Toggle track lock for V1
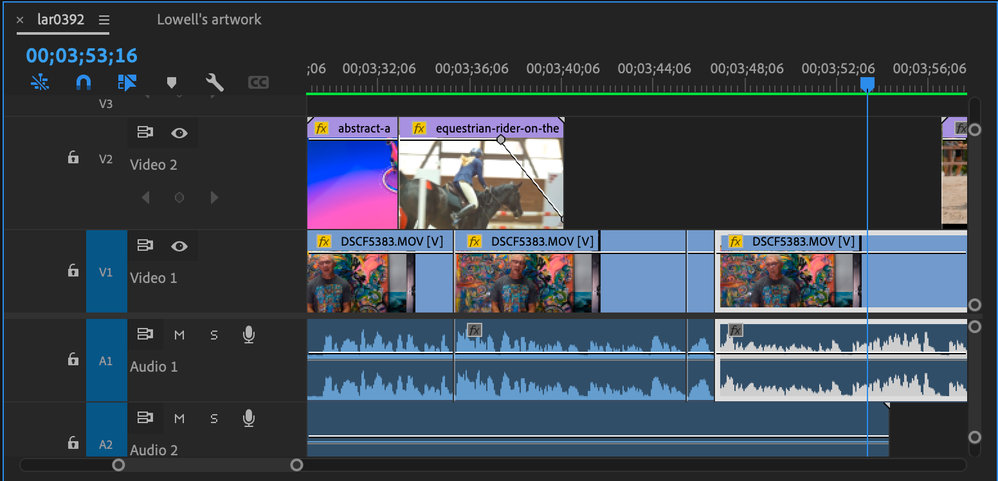 click(x=73, y=270)
